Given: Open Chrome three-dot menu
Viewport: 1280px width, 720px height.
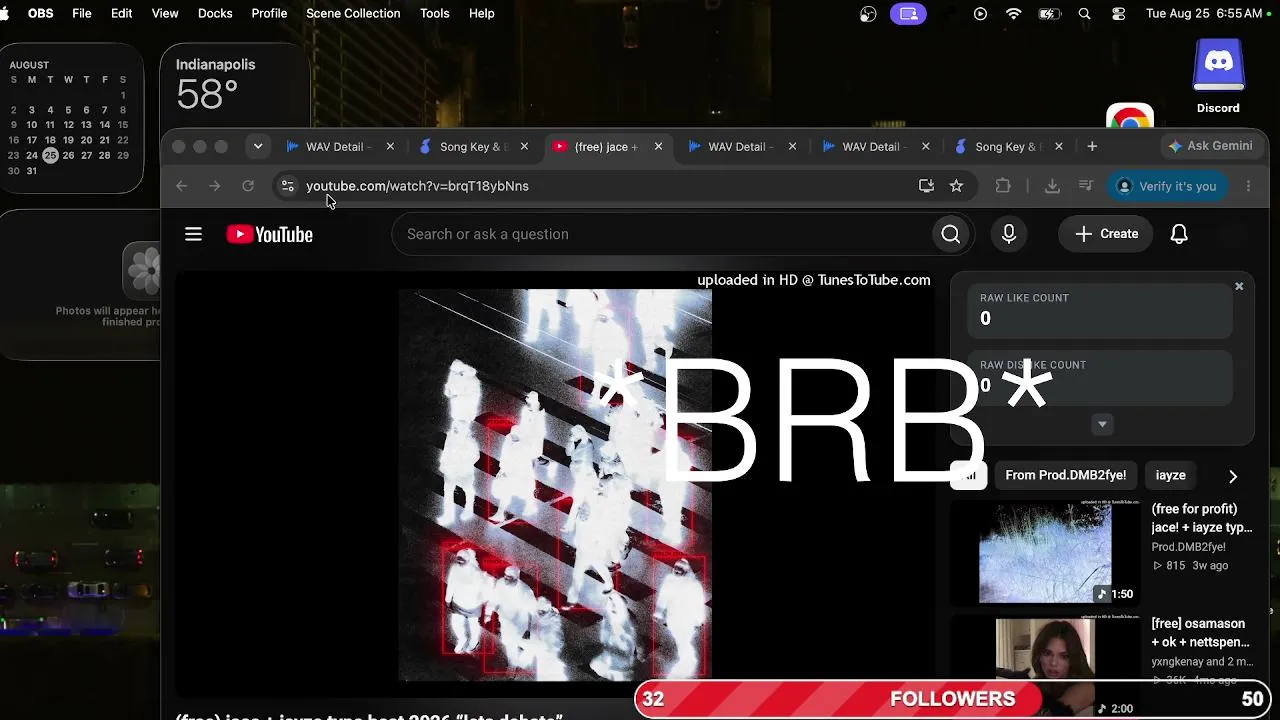Looking at the screenshot, I should 1248,186.
